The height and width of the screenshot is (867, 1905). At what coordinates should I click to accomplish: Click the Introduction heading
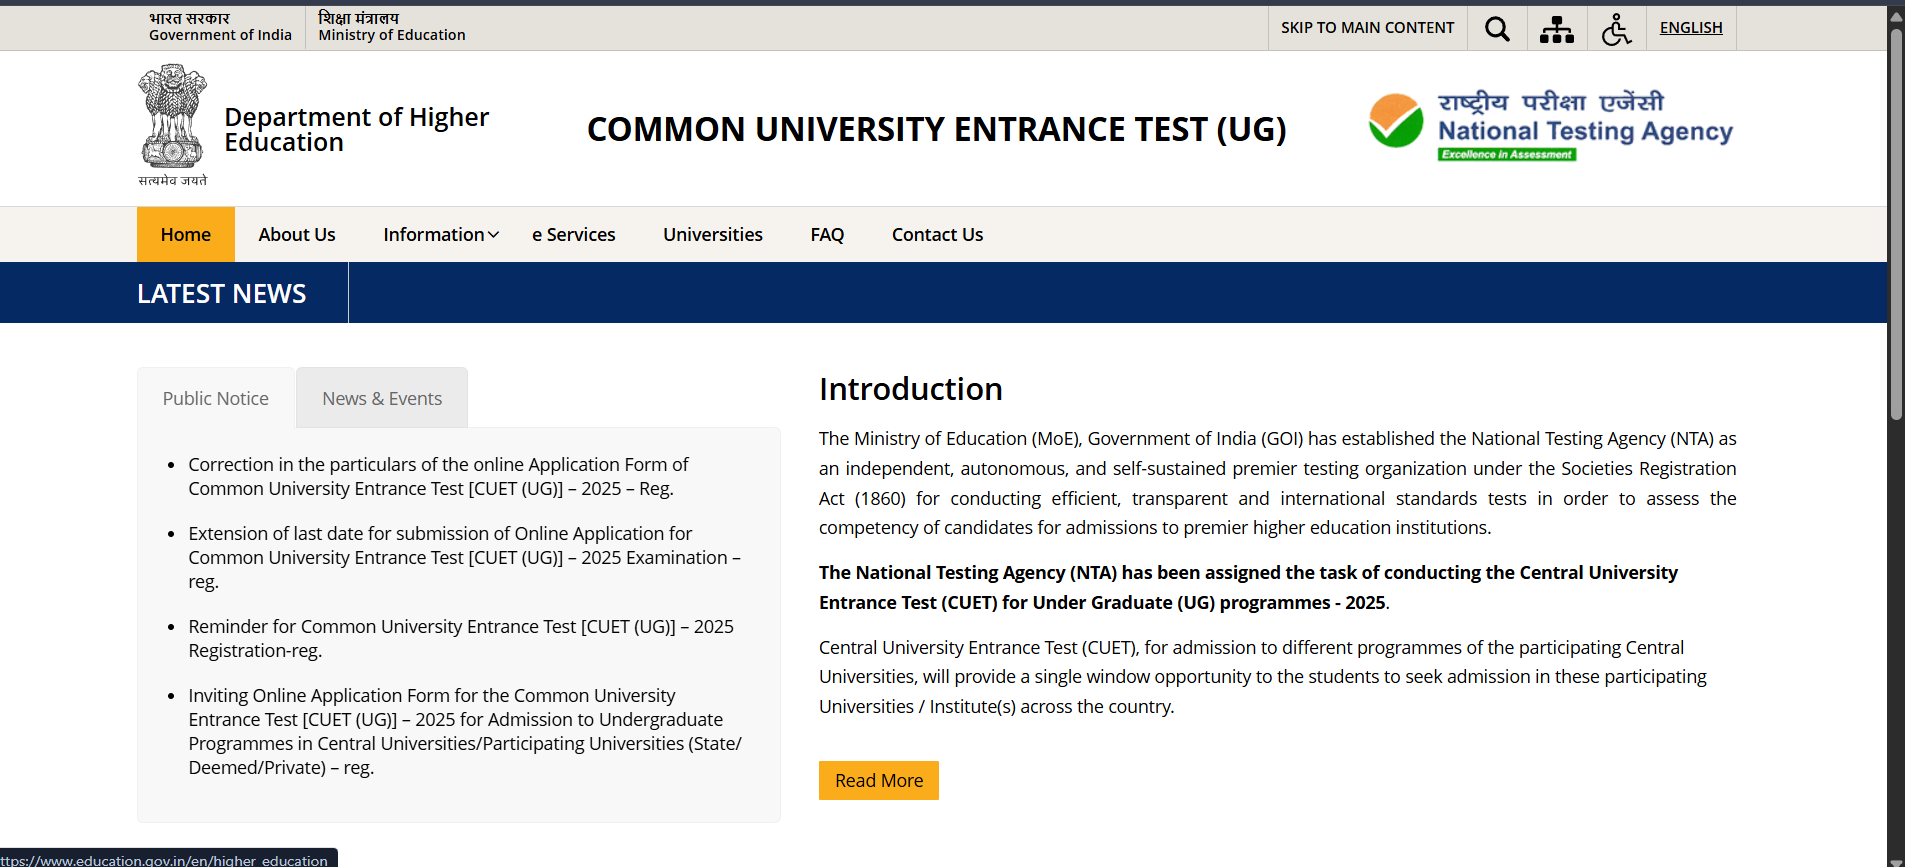911,389
